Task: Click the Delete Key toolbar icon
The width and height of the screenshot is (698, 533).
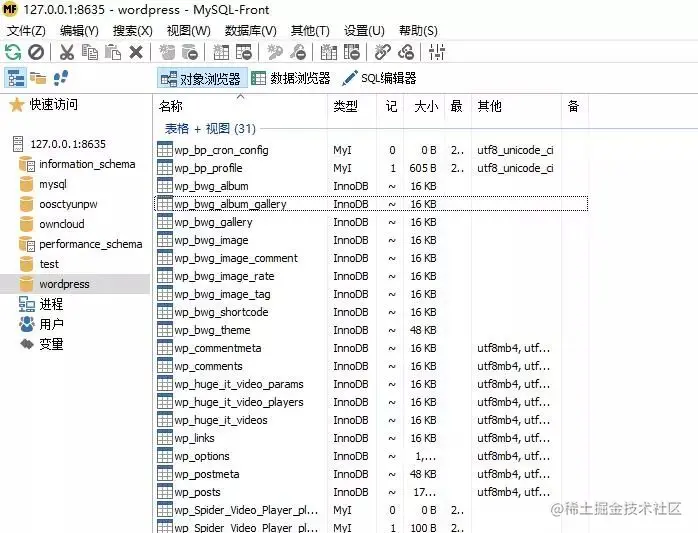Action: (298, 52)
